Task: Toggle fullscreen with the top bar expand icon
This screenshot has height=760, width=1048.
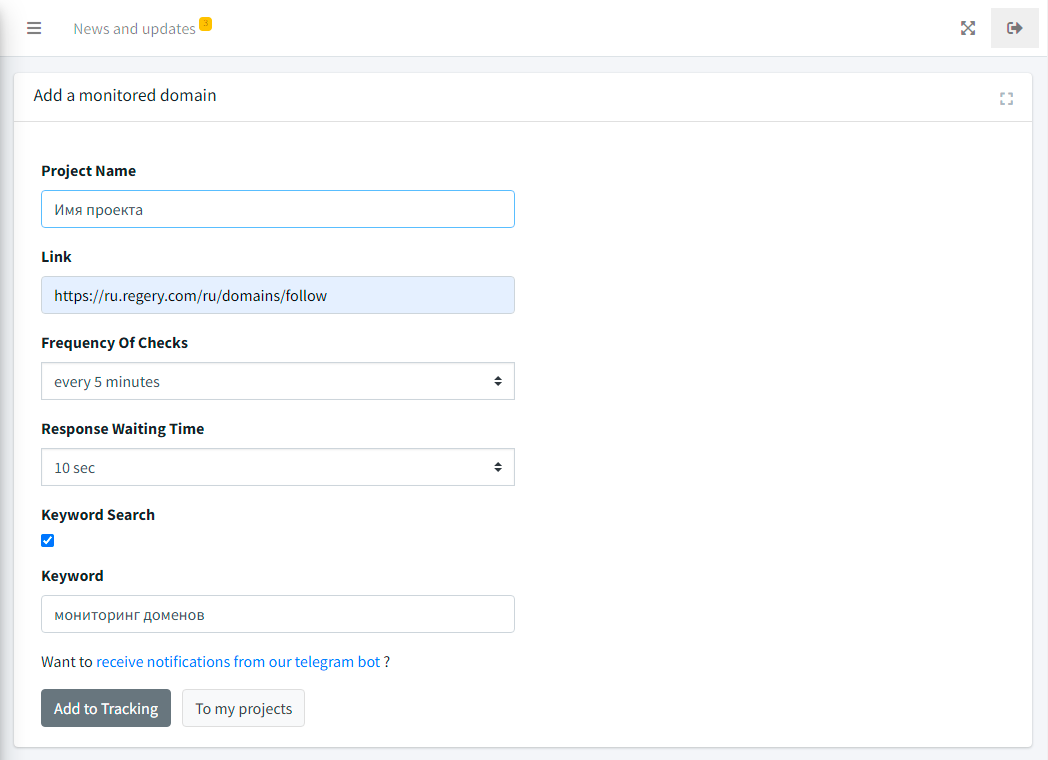Action: coord(967,28)
